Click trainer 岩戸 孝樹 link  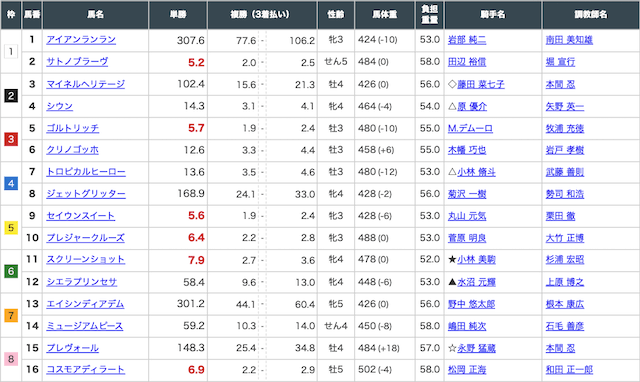565,150
